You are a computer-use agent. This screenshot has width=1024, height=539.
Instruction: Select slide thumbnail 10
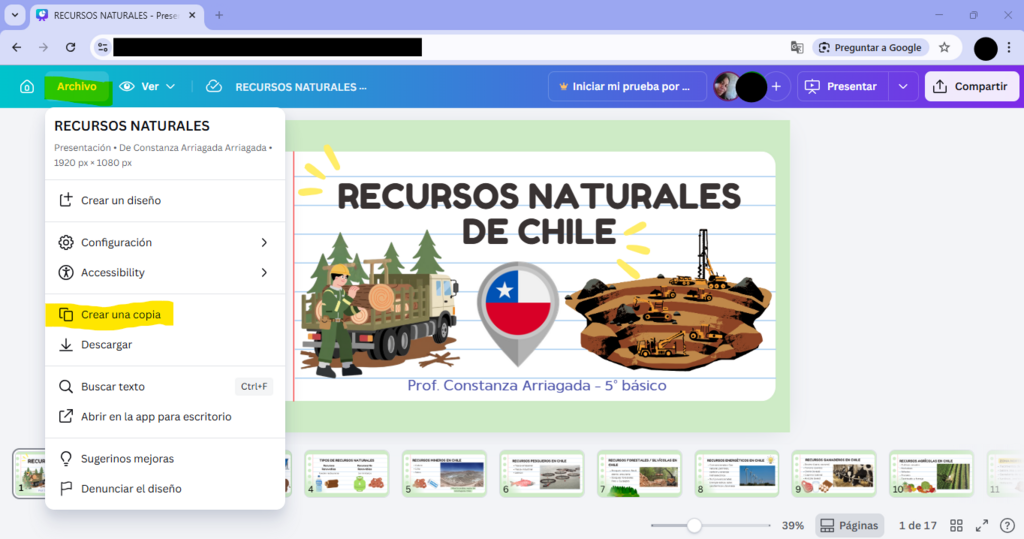tap(931, 474)
